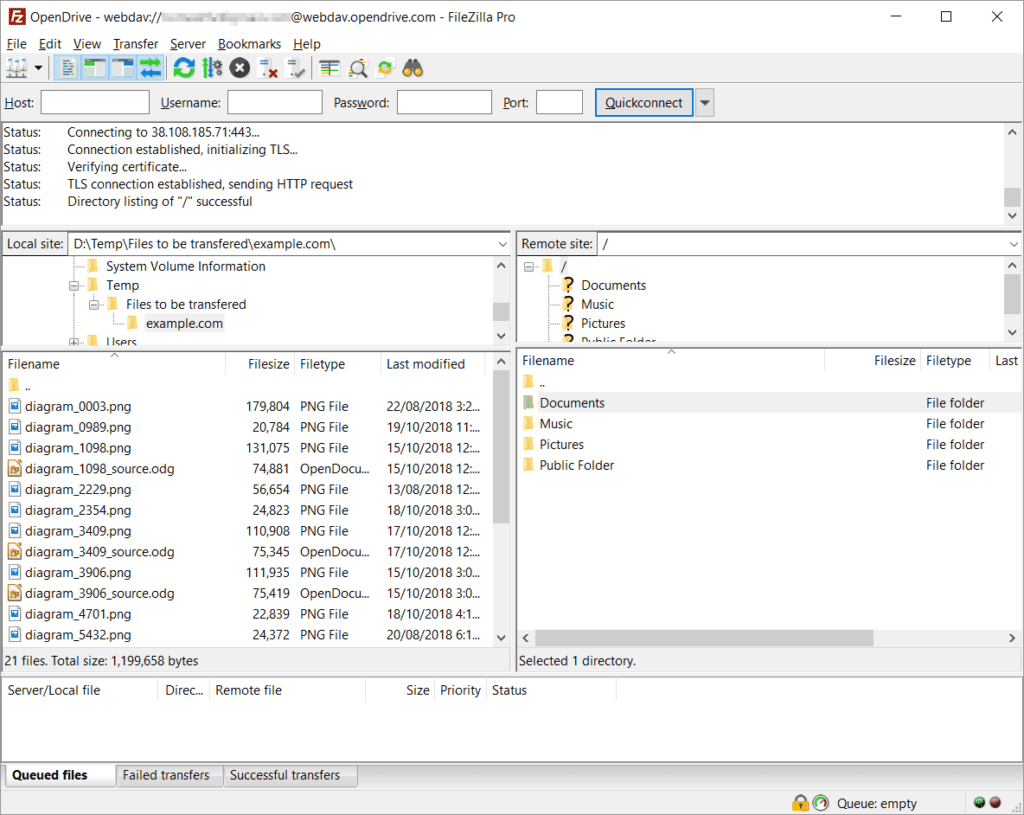Switch to the Failed transfers tab

[166, 775]
